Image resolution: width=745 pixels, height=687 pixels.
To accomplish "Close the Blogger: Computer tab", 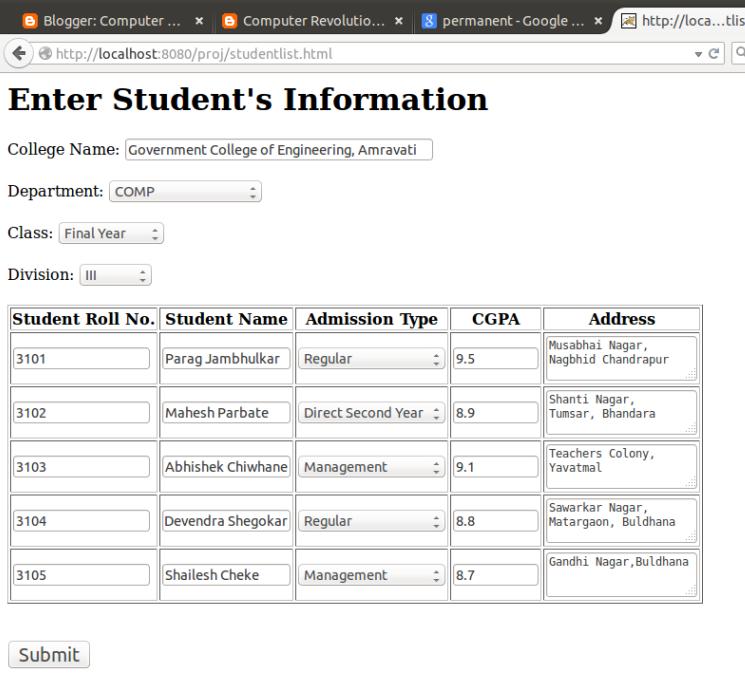I will tap(200, 21).
